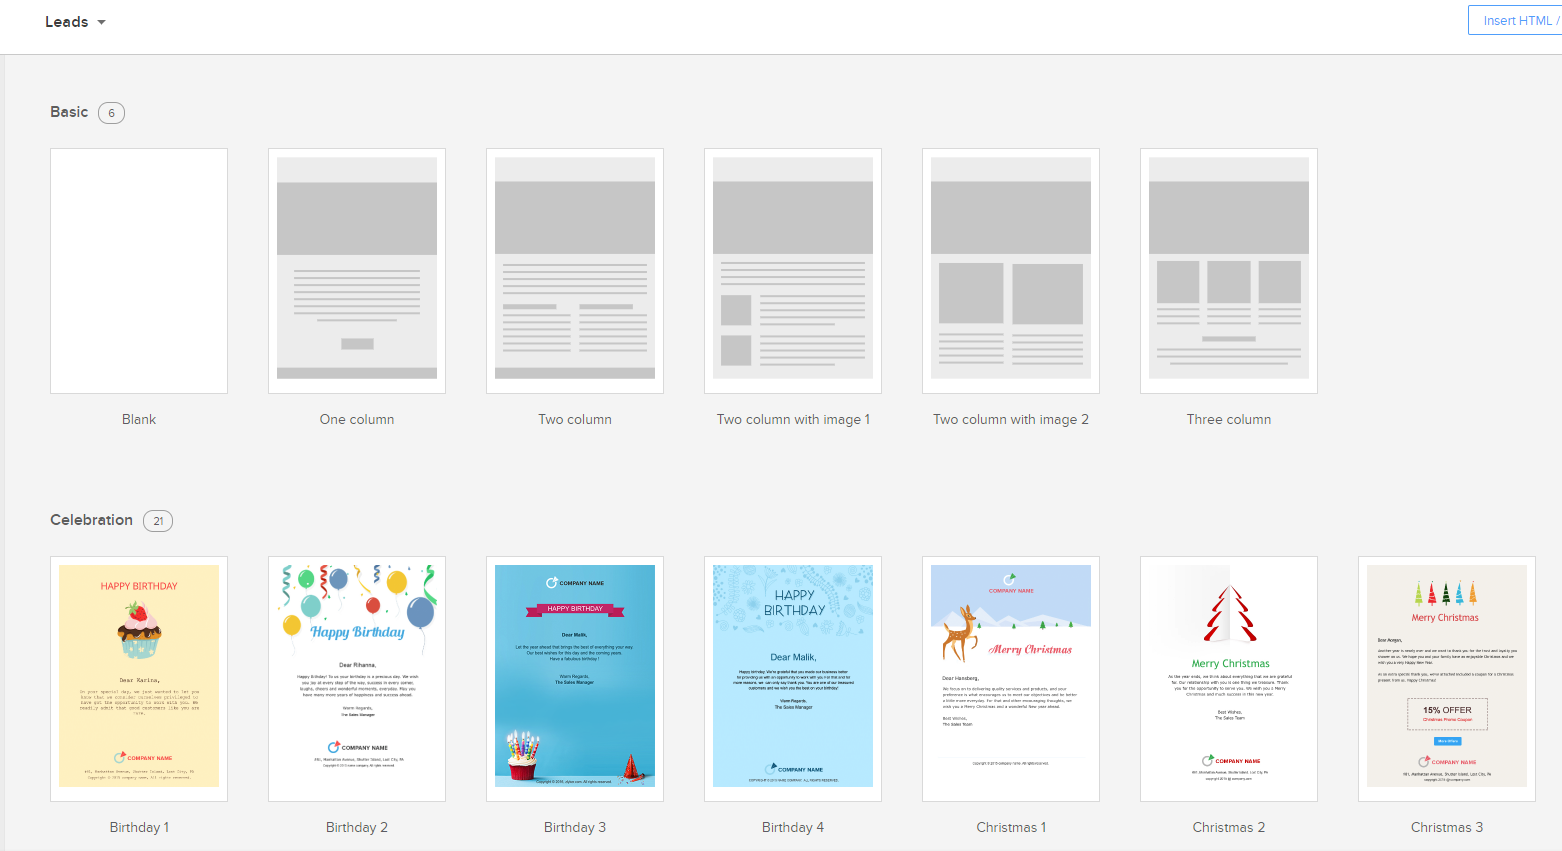
Task: Click the Two column with image 1 label
Action: click(793, 419)
